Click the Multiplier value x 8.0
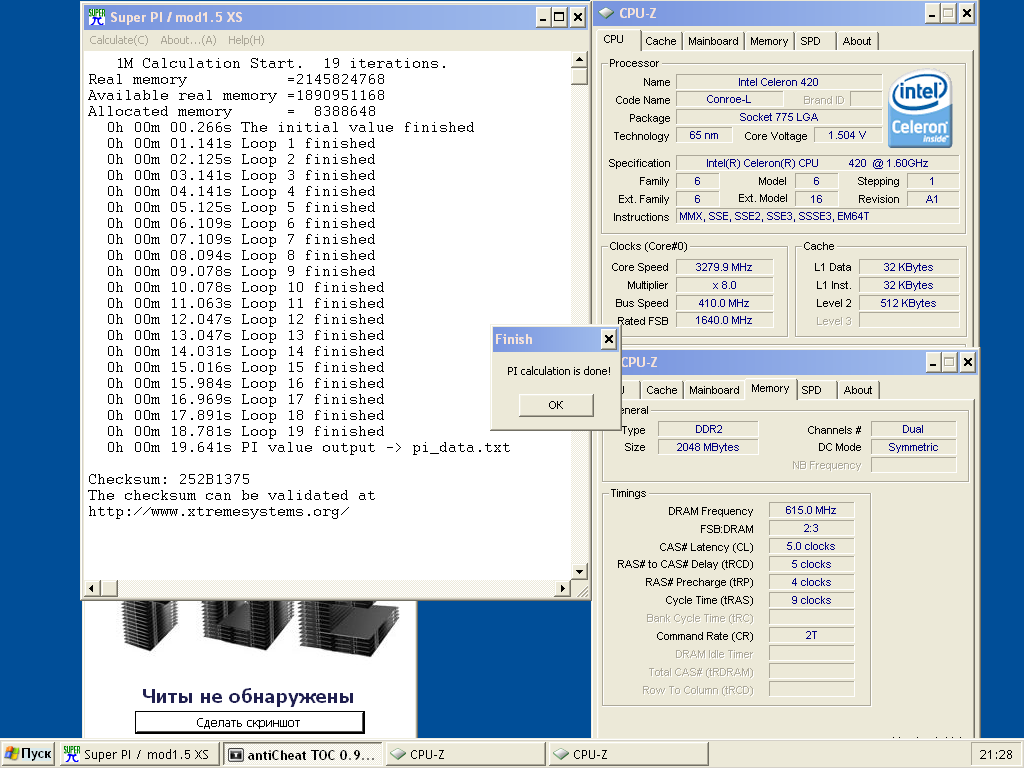Screen dimensions: 1024x768 pos(724,285)
